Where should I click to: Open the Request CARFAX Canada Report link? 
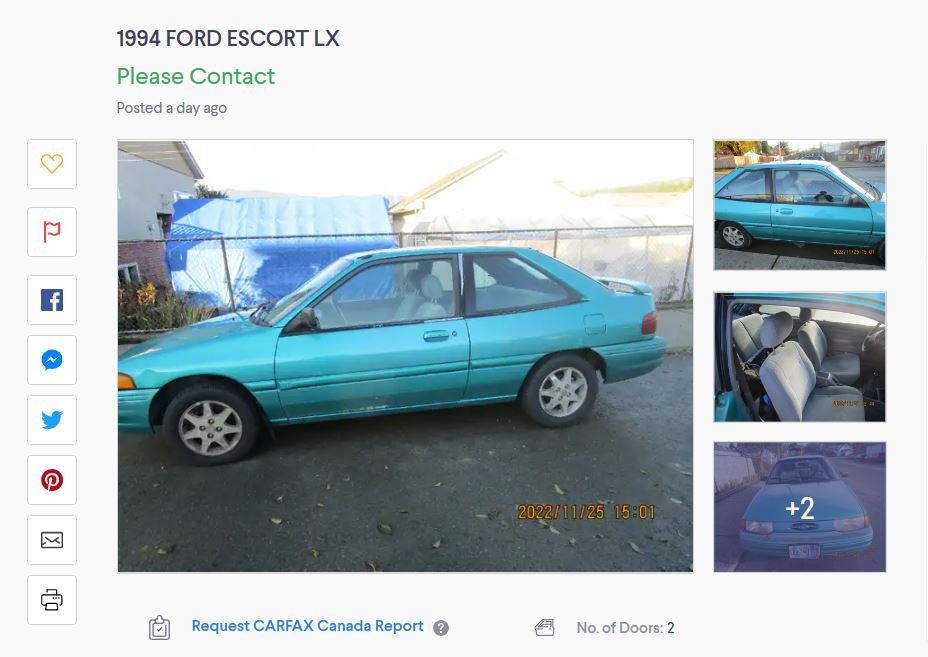coord(307,626)
